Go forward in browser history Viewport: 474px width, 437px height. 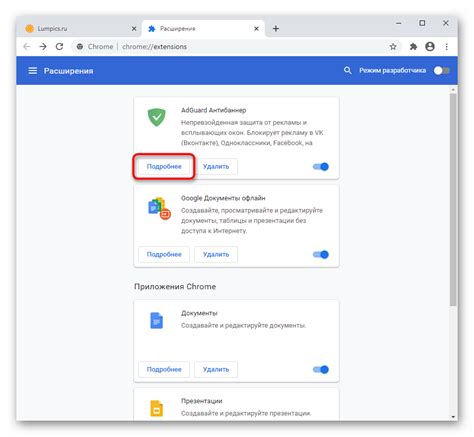(x=43, y=47)
